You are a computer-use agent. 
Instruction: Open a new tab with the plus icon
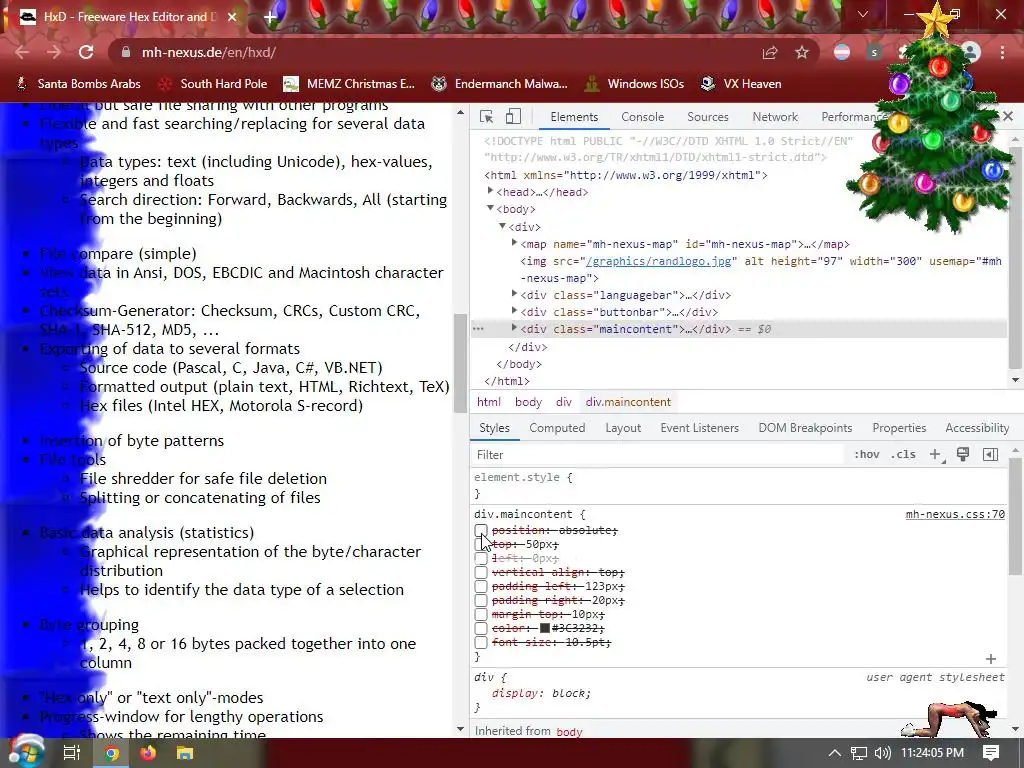tap(270, 17)
